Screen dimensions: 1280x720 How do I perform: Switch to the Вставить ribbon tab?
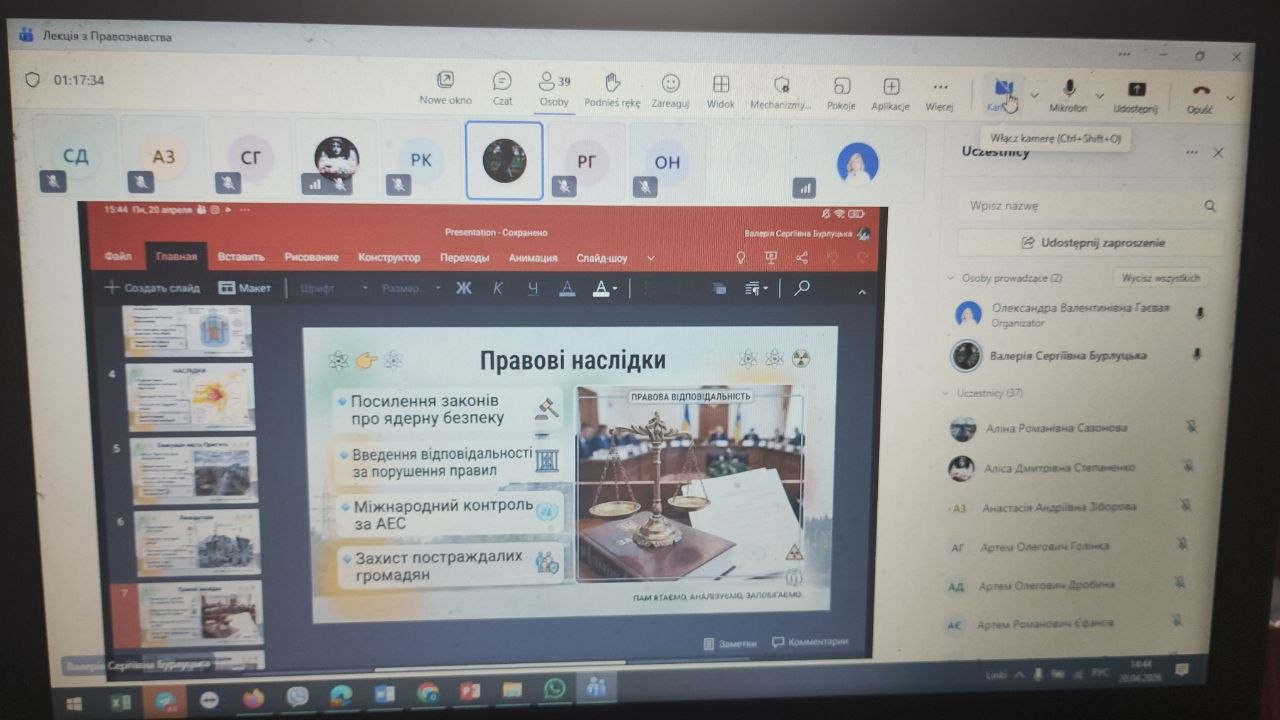pyautogui.click(x=241, y=257)
